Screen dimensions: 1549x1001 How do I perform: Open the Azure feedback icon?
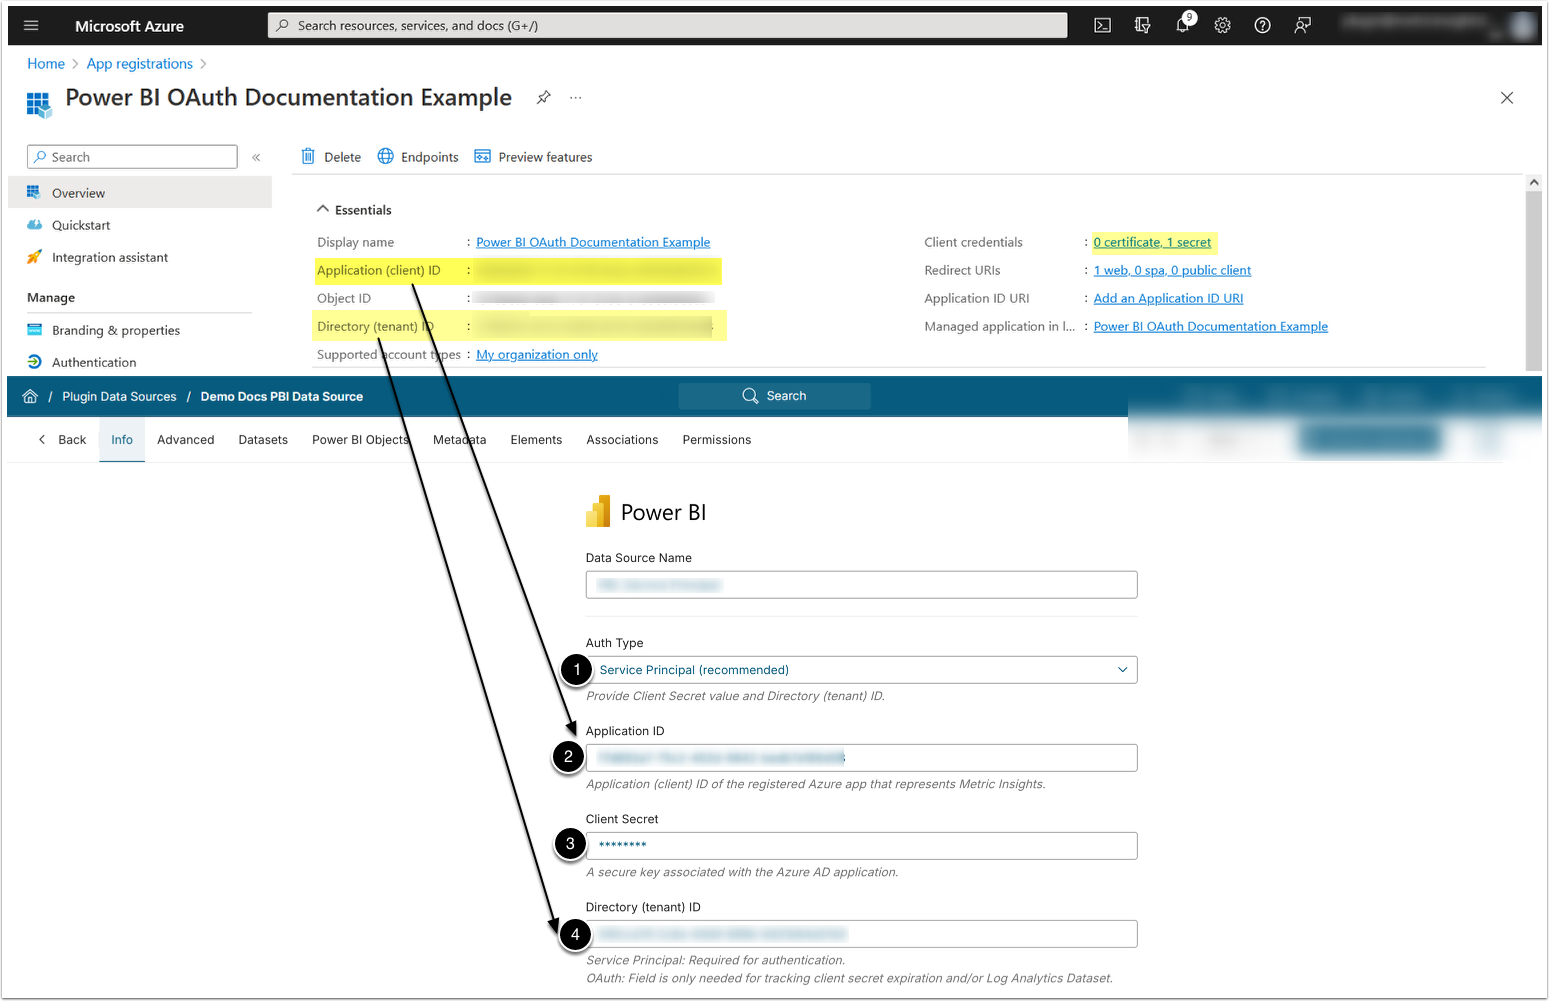pos(1302,26)
